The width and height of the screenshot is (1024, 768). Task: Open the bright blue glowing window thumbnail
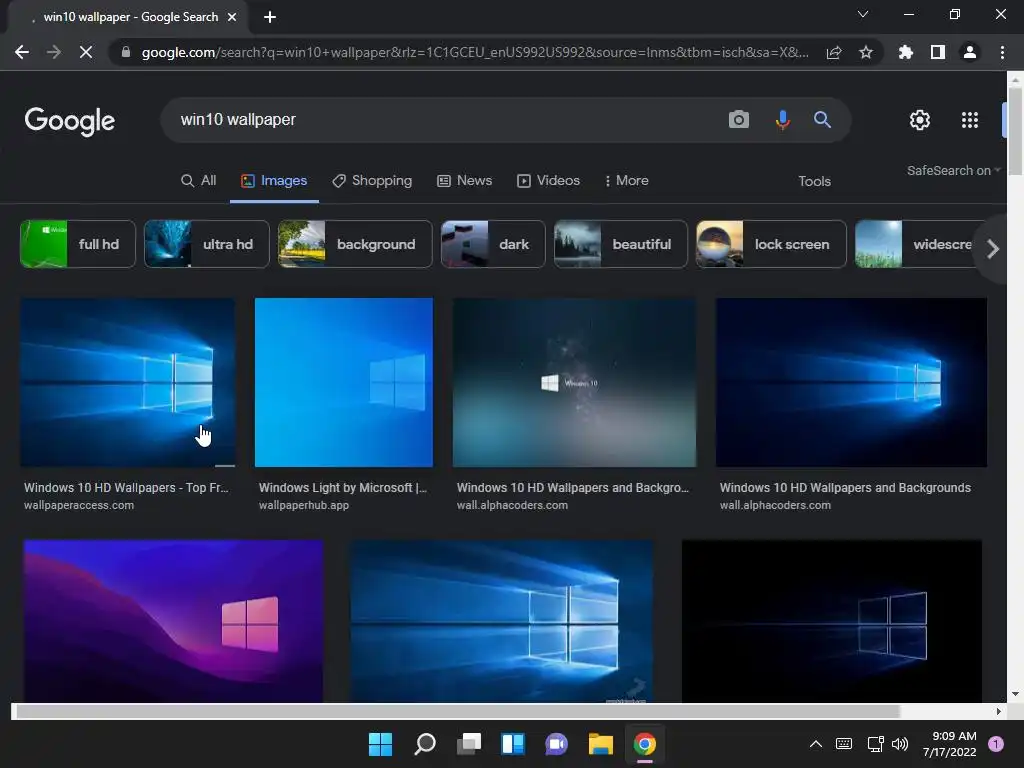coord(502,621)
